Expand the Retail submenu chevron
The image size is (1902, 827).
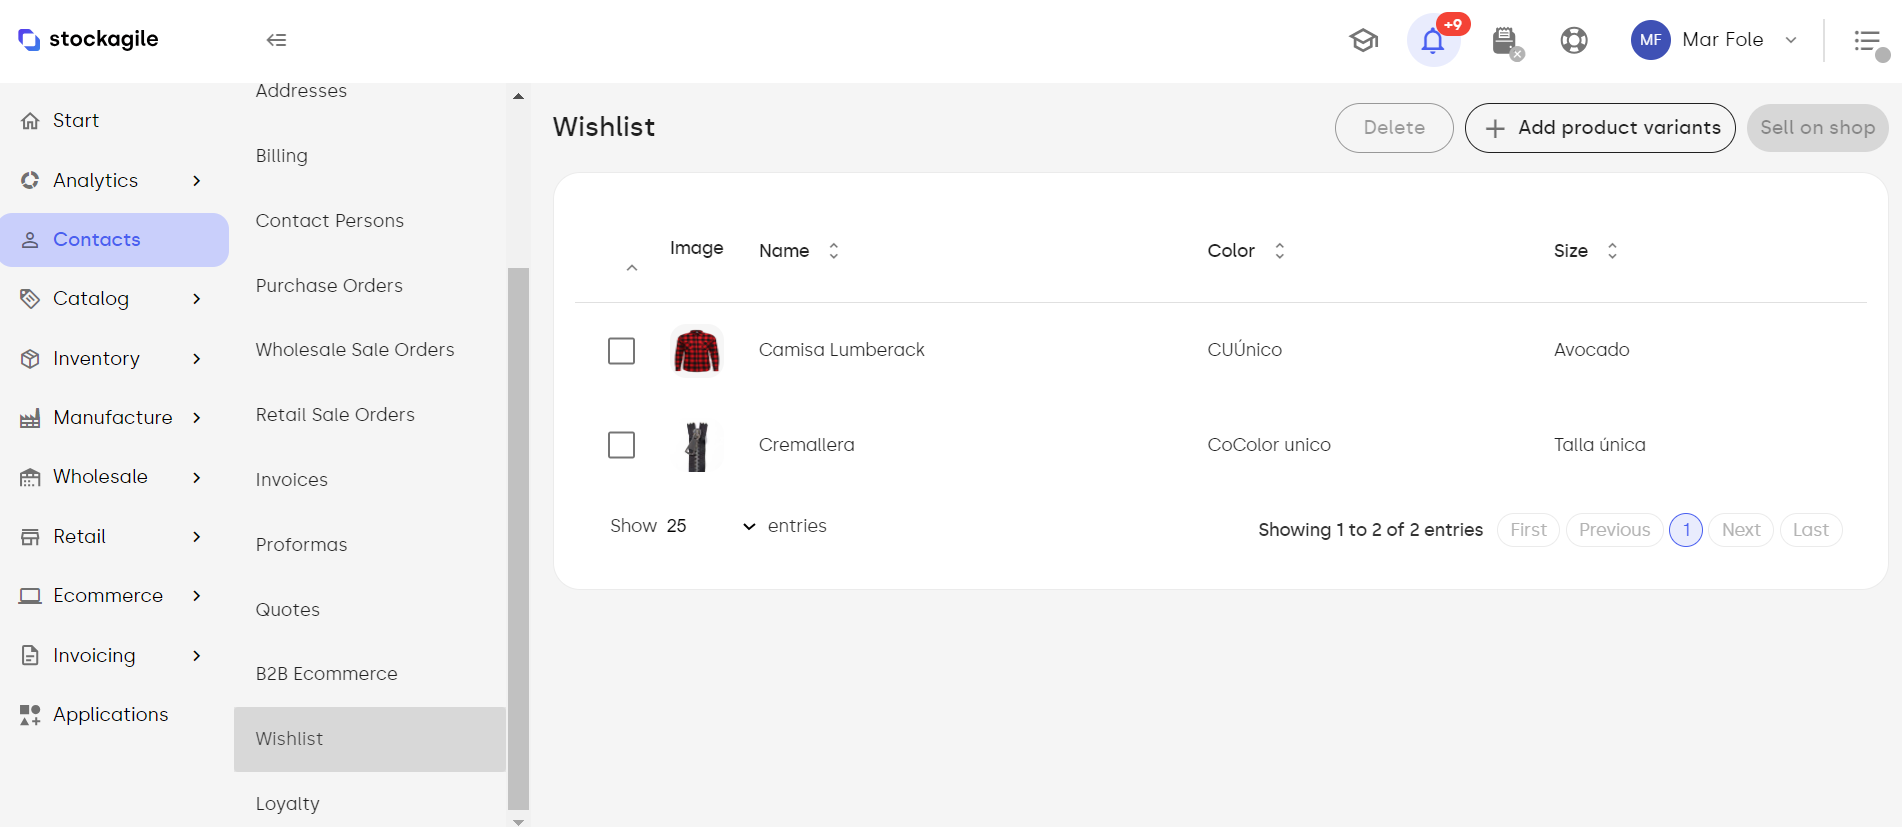(x=196, y=537)
